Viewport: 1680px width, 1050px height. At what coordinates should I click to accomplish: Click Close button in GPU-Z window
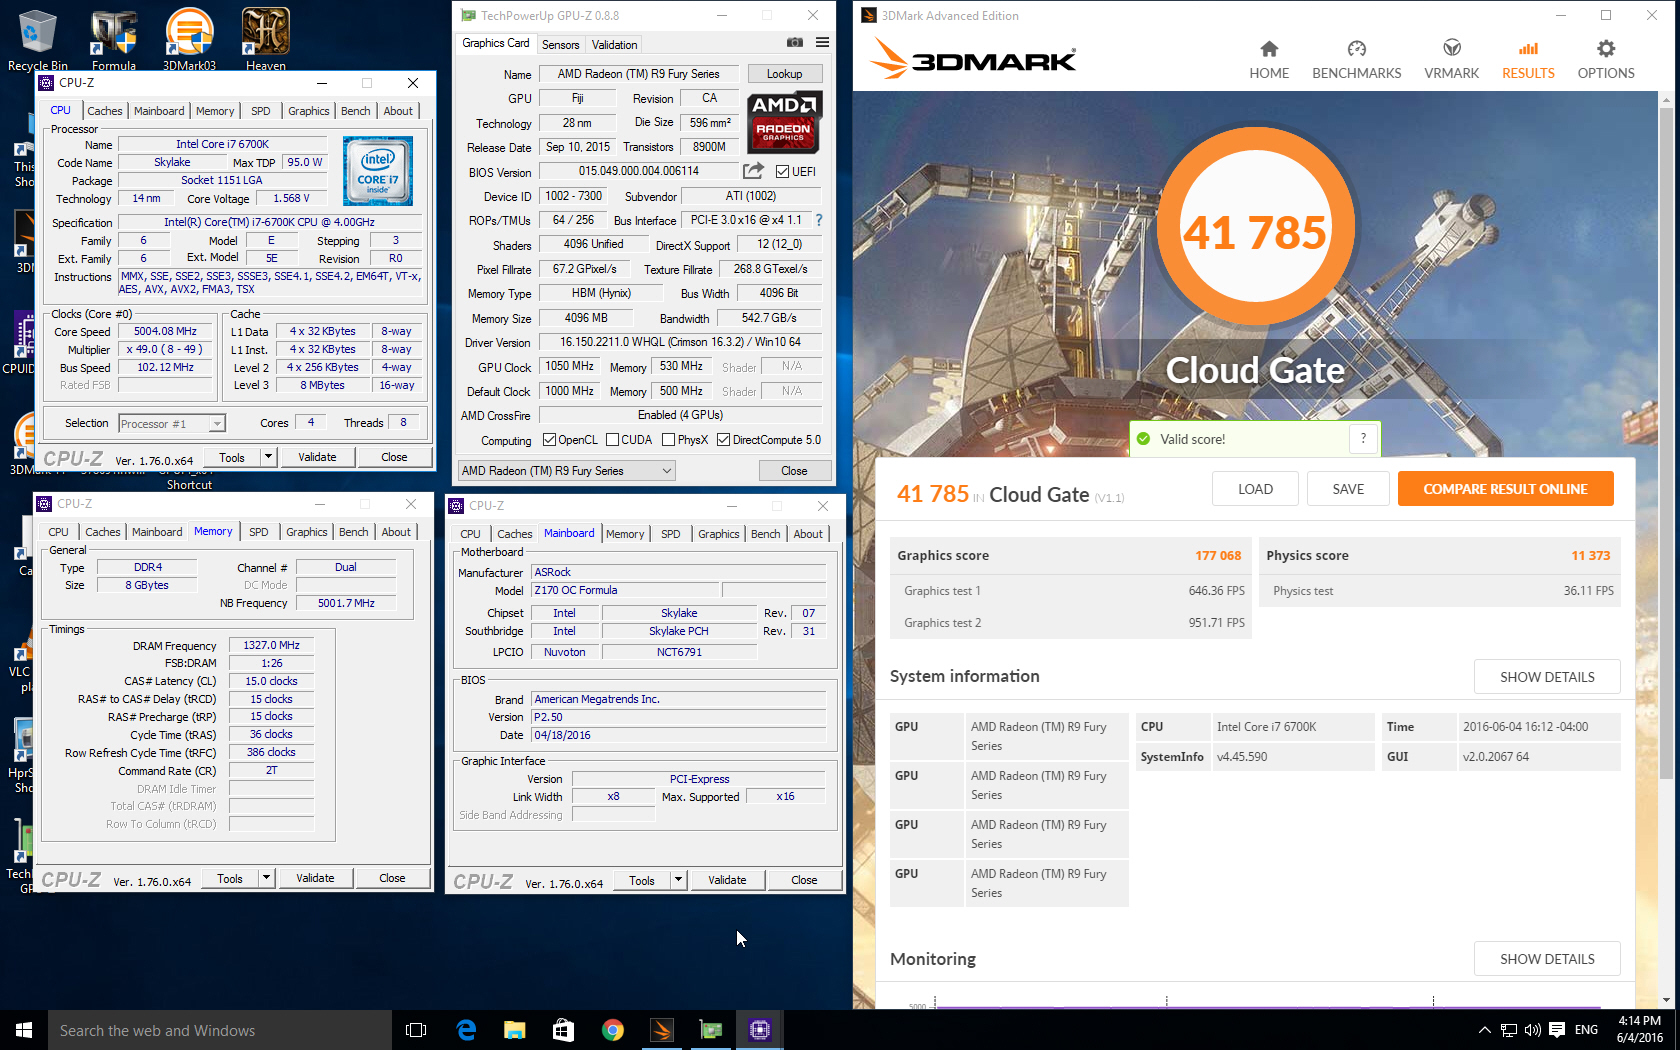point(794,471)
